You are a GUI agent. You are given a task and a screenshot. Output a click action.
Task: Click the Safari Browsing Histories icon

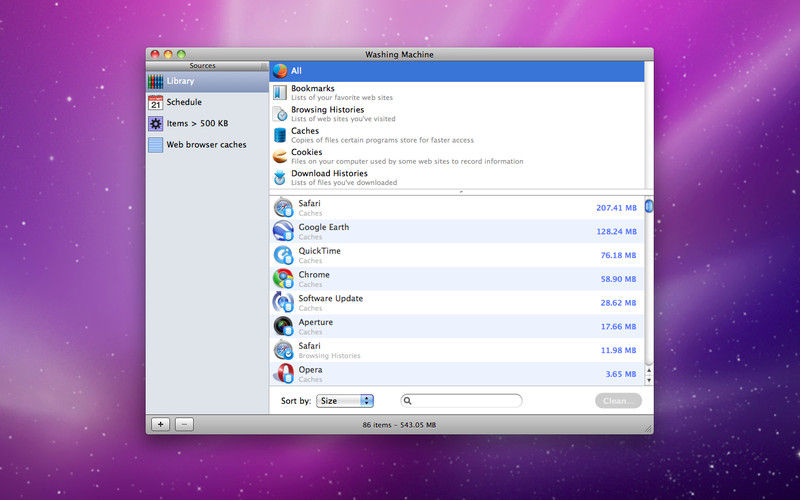(x=283, y=350)
